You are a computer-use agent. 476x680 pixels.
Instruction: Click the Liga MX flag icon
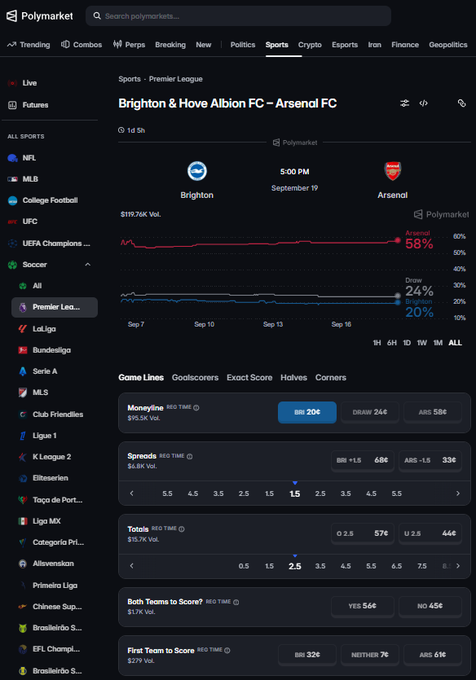23,521
